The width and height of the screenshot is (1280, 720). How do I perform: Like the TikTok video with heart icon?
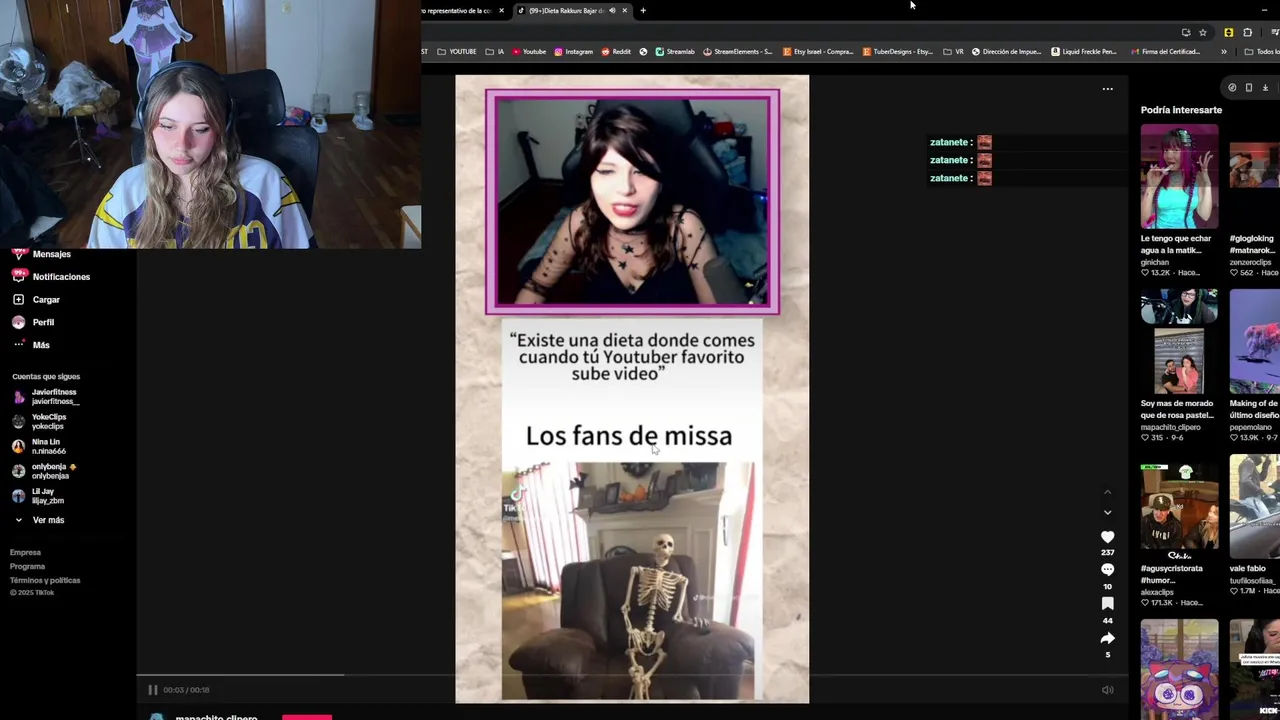pos(1107,537)
